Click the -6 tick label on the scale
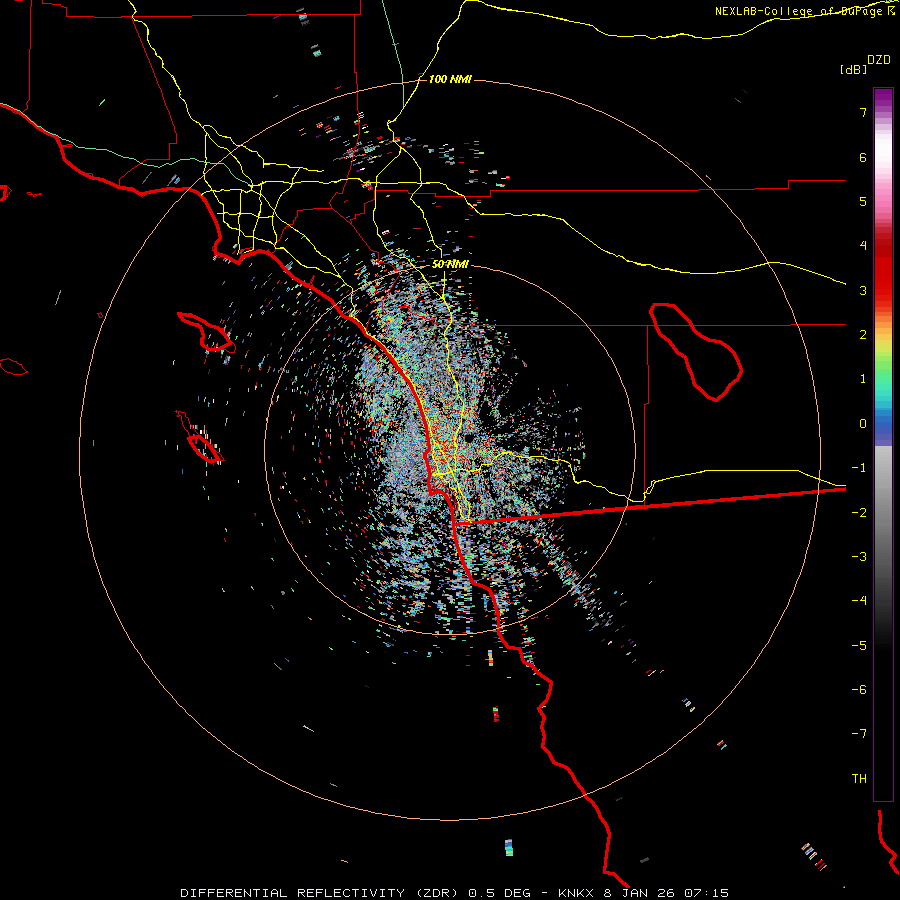Viewport: 900px width, 900px height. (x=859, y=690)
